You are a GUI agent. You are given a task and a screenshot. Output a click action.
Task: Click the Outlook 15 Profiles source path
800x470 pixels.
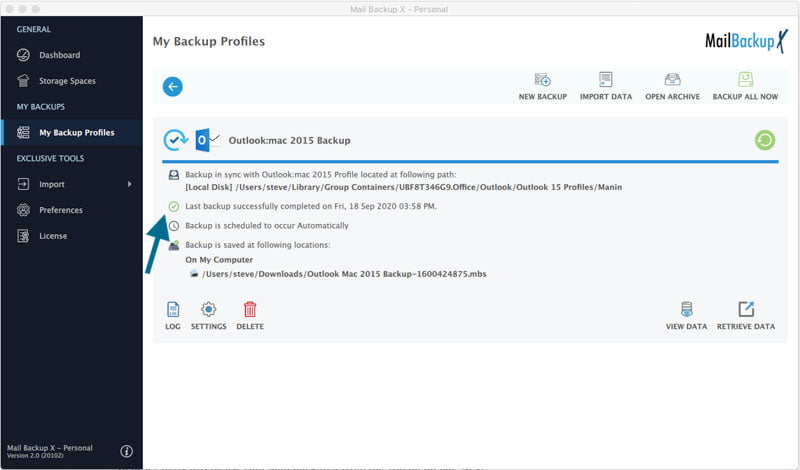point(404,187)
